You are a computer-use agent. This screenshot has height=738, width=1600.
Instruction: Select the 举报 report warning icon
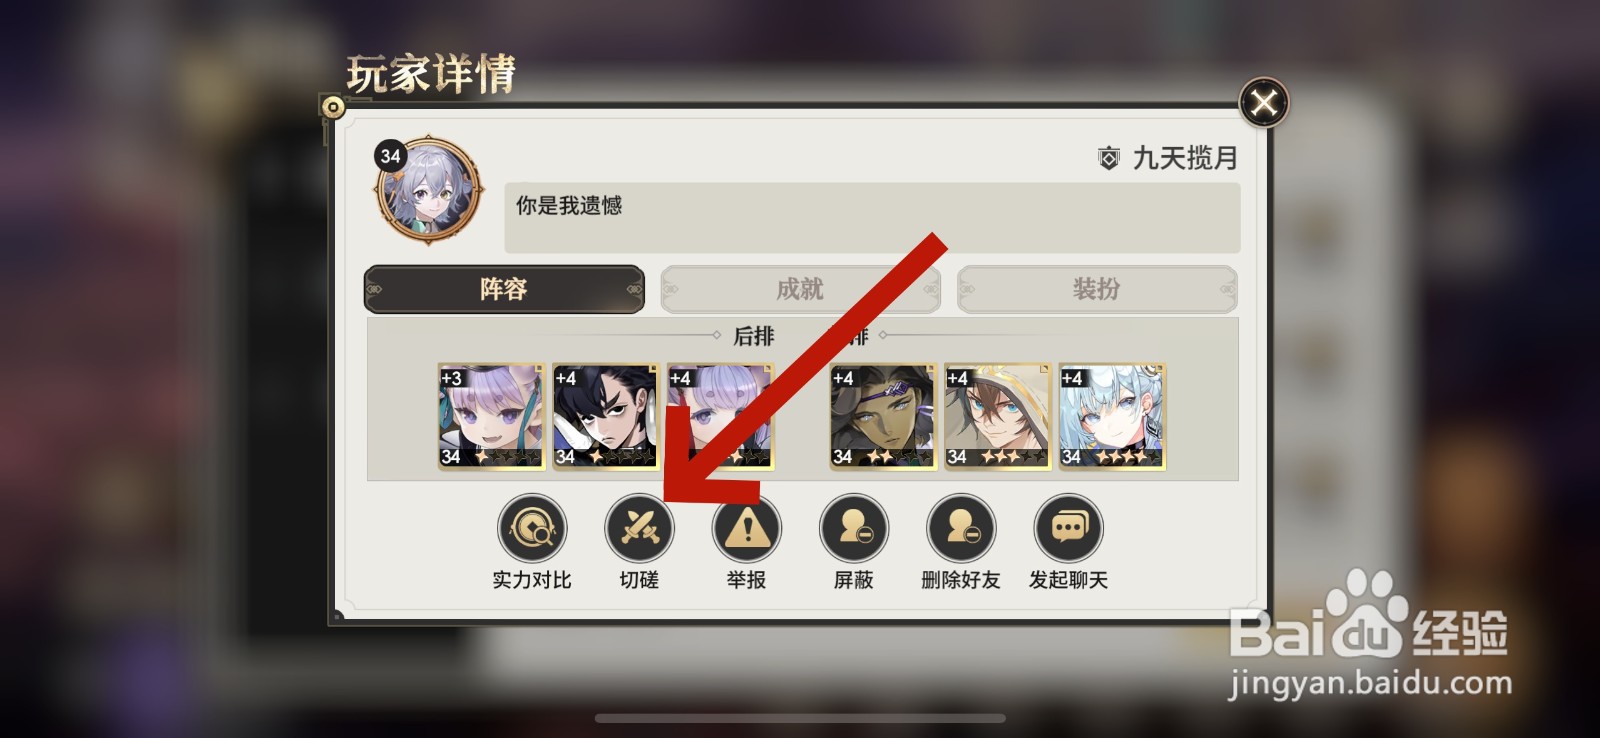pyautogui.click(x=746, y=527)
